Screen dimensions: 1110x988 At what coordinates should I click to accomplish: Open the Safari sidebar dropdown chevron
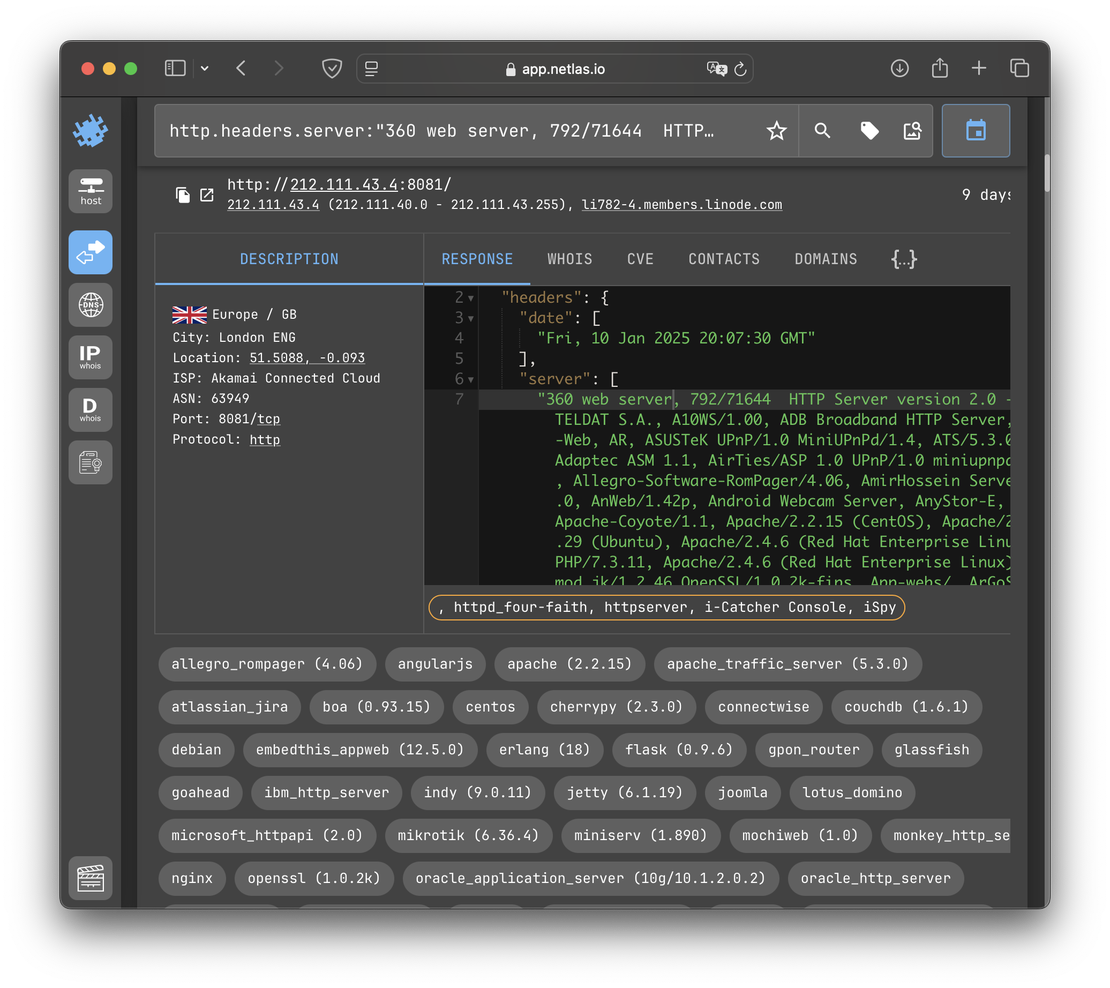tap(204, 68)
